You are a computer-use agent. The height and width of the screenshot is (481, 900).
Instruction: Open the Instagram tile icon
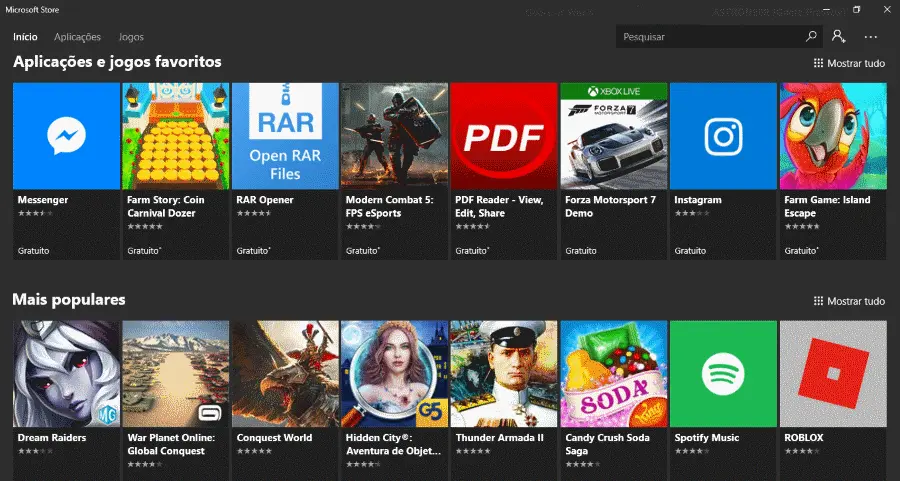pos(723,136)
